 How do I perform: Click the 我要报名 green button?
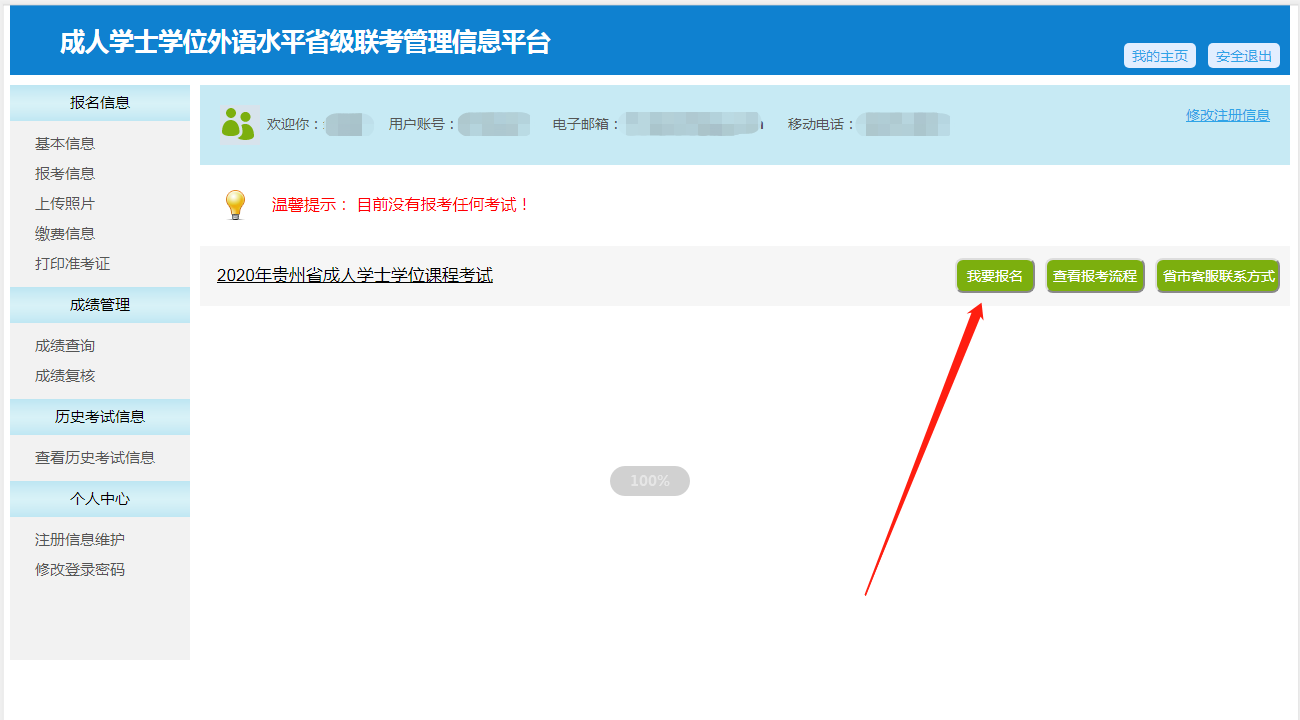(995, 276)
